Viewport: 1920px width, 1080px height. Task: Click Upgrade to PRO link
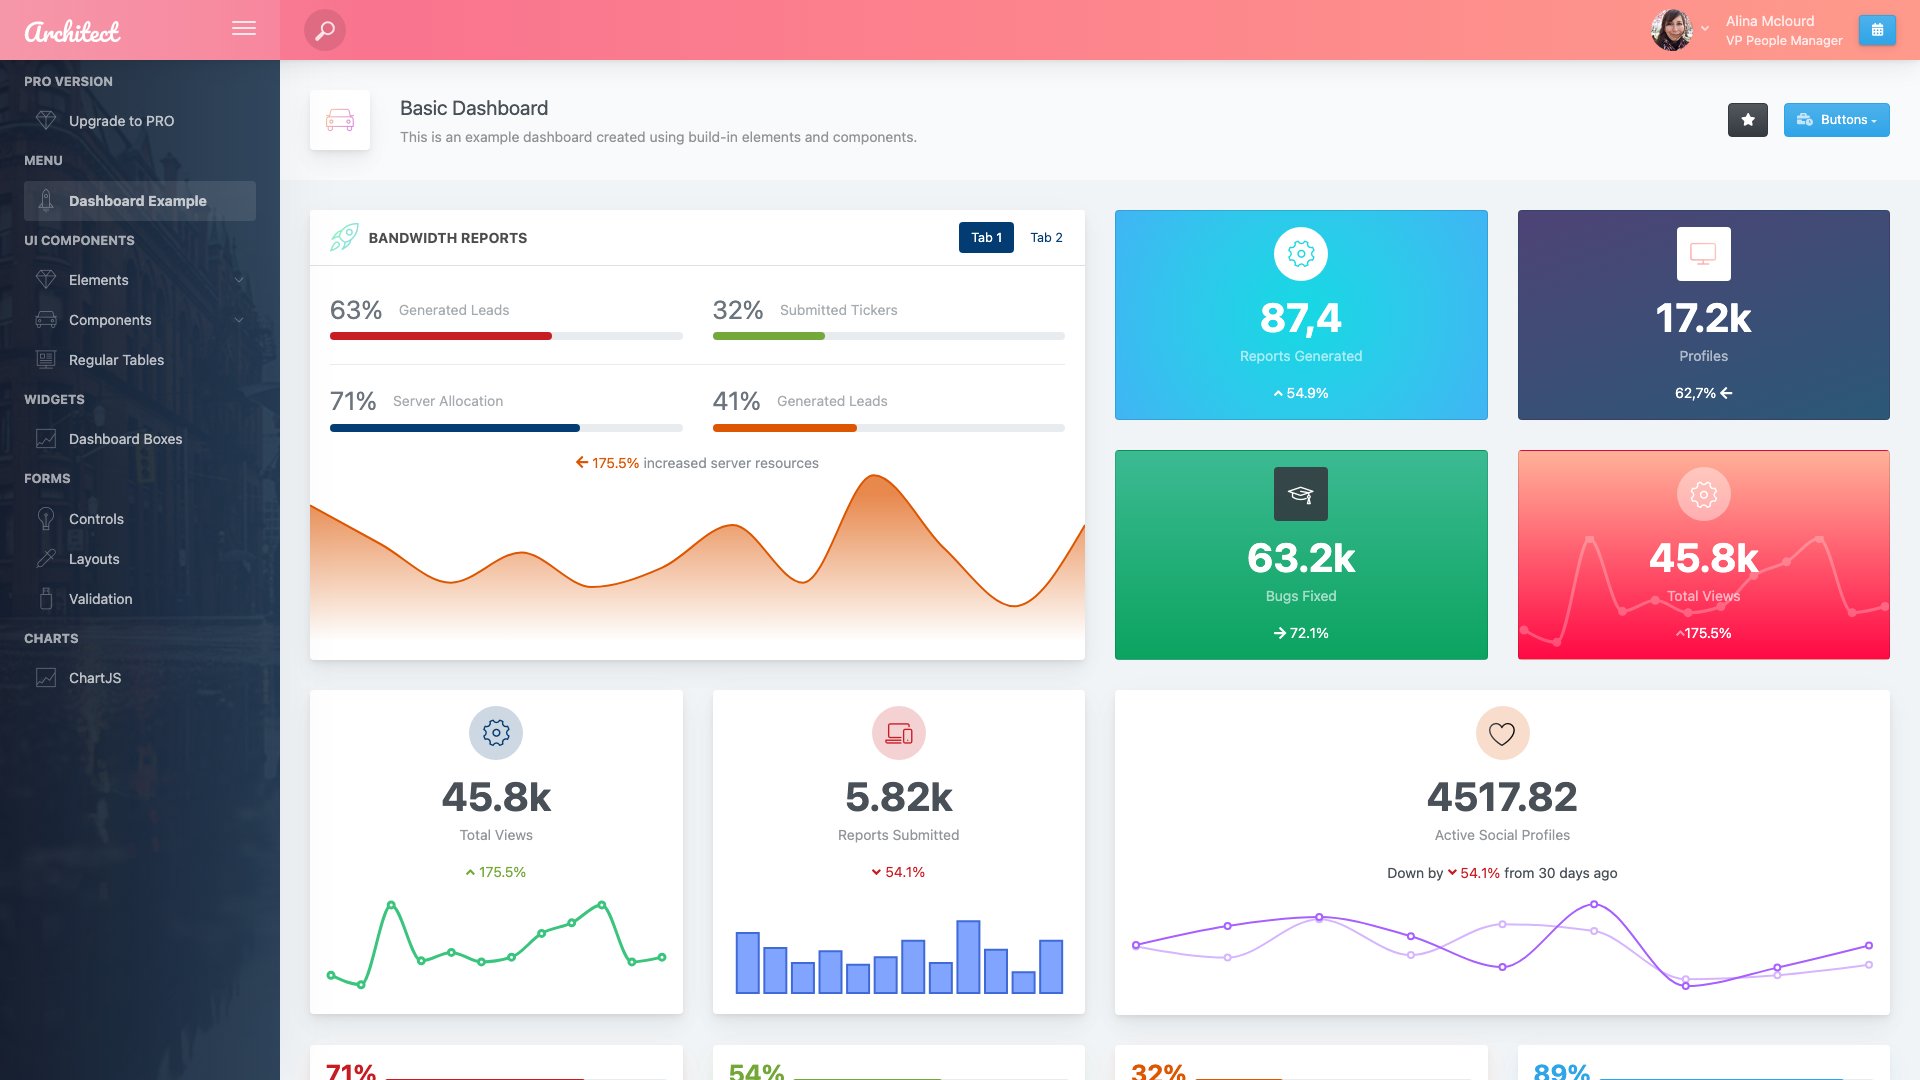pos(120,120)
